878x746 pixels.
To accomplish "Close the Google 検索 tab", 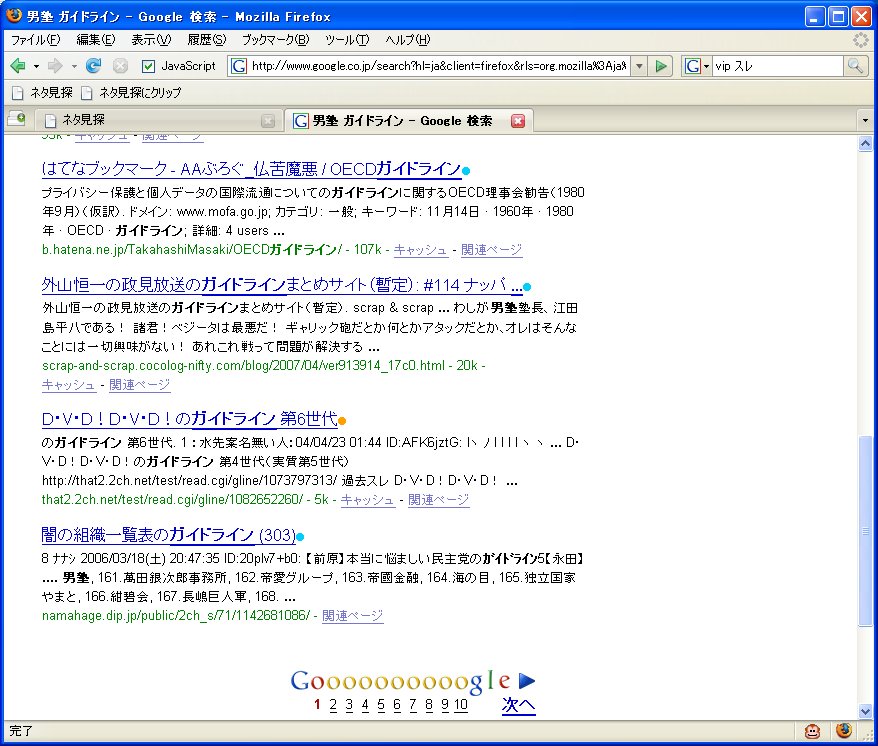I will 518,120.
